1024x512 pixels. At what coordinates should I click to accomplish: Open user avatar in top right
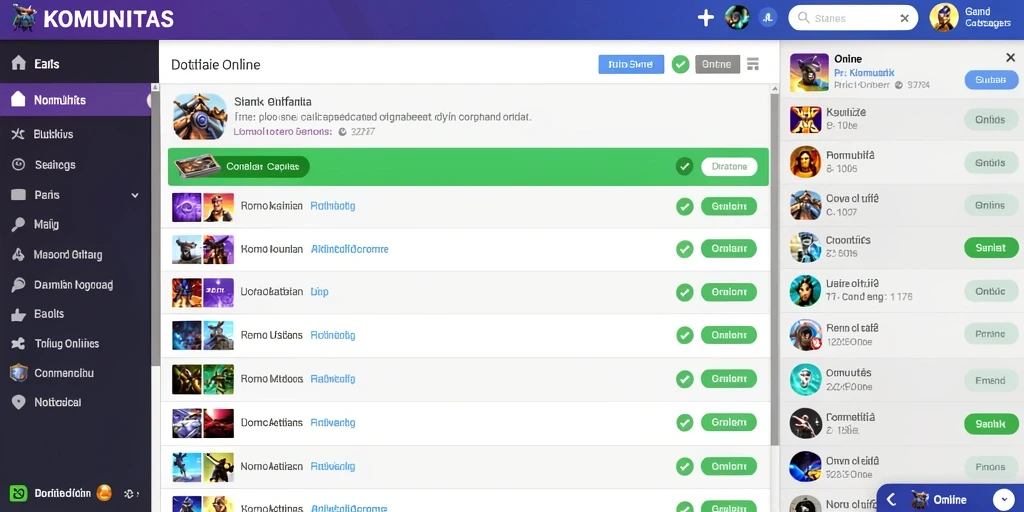pos(944,18)
